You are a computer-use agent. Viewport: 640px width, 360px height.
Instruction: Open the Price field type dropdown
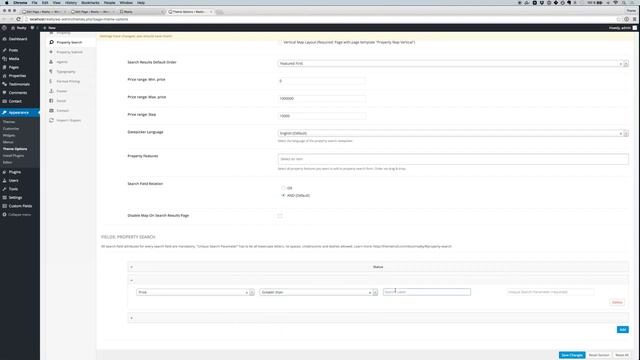196,292
